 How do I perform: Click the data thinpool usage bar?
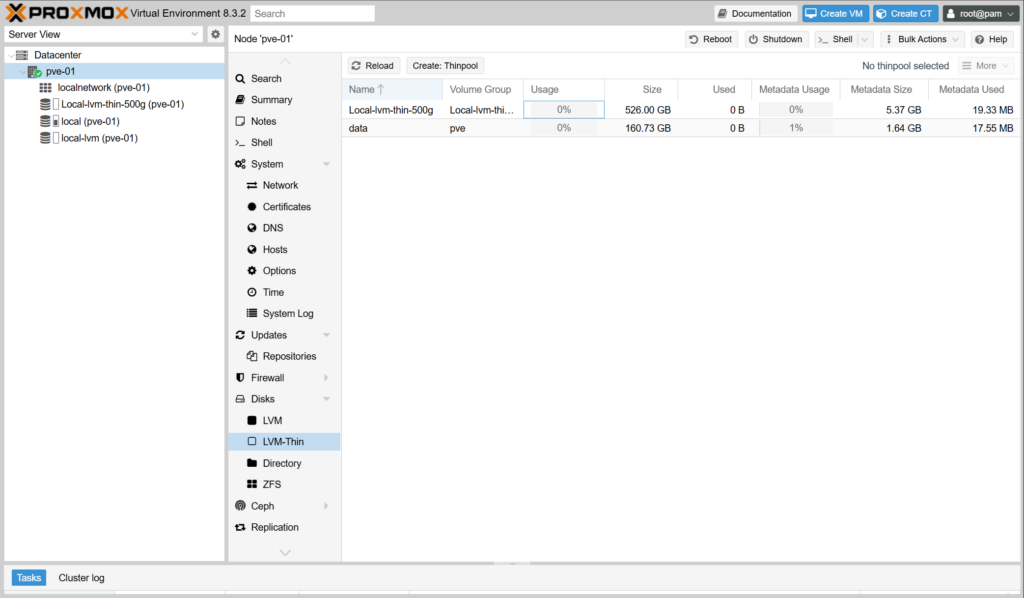563,129
